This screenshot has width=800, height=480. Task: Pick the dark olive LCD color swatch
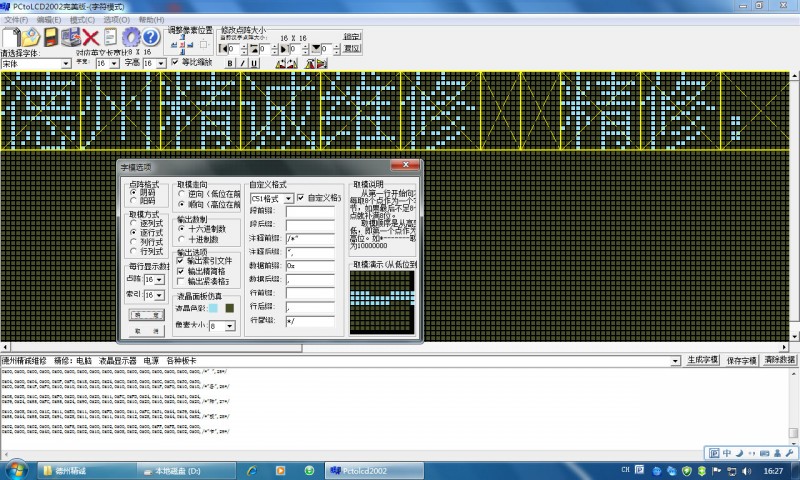[230, 308]
